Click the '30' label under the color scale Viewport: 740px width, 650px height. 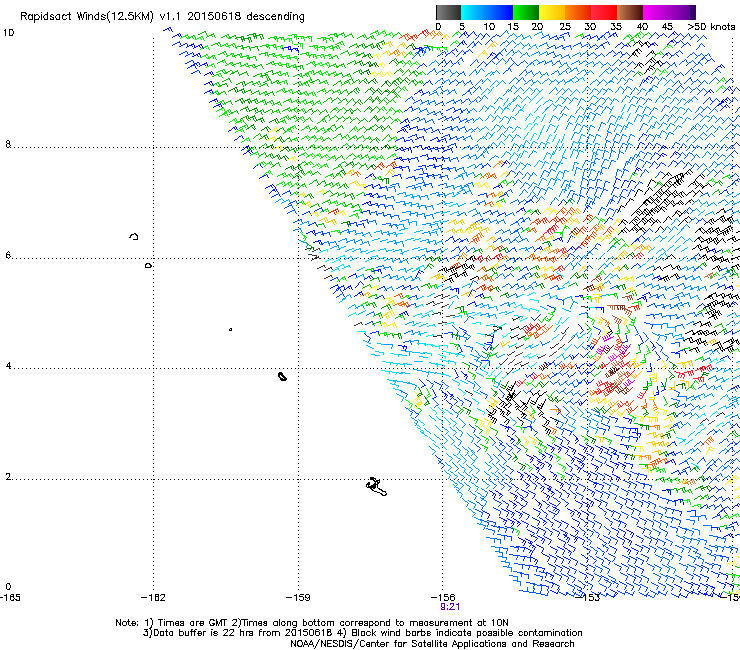tap(590, 27)
